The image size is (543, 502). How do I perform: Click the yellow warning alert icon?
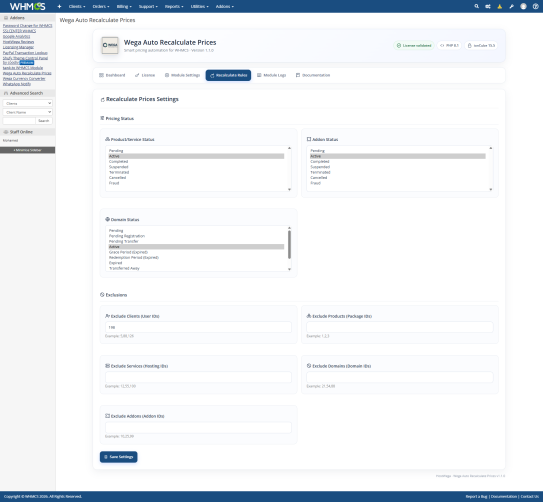pyautogui.click(x=499, y=6)
